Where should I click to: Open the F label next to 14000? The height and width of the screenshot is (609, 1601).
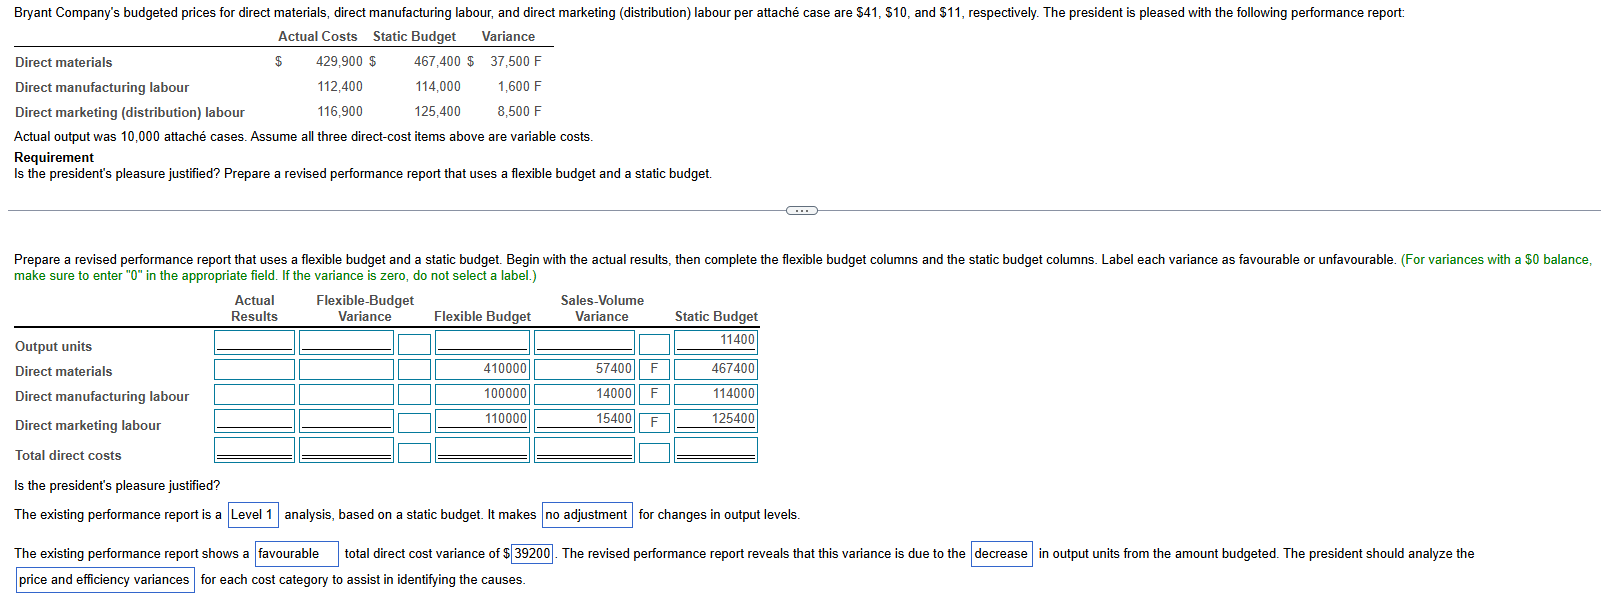(x=654, y=394)
